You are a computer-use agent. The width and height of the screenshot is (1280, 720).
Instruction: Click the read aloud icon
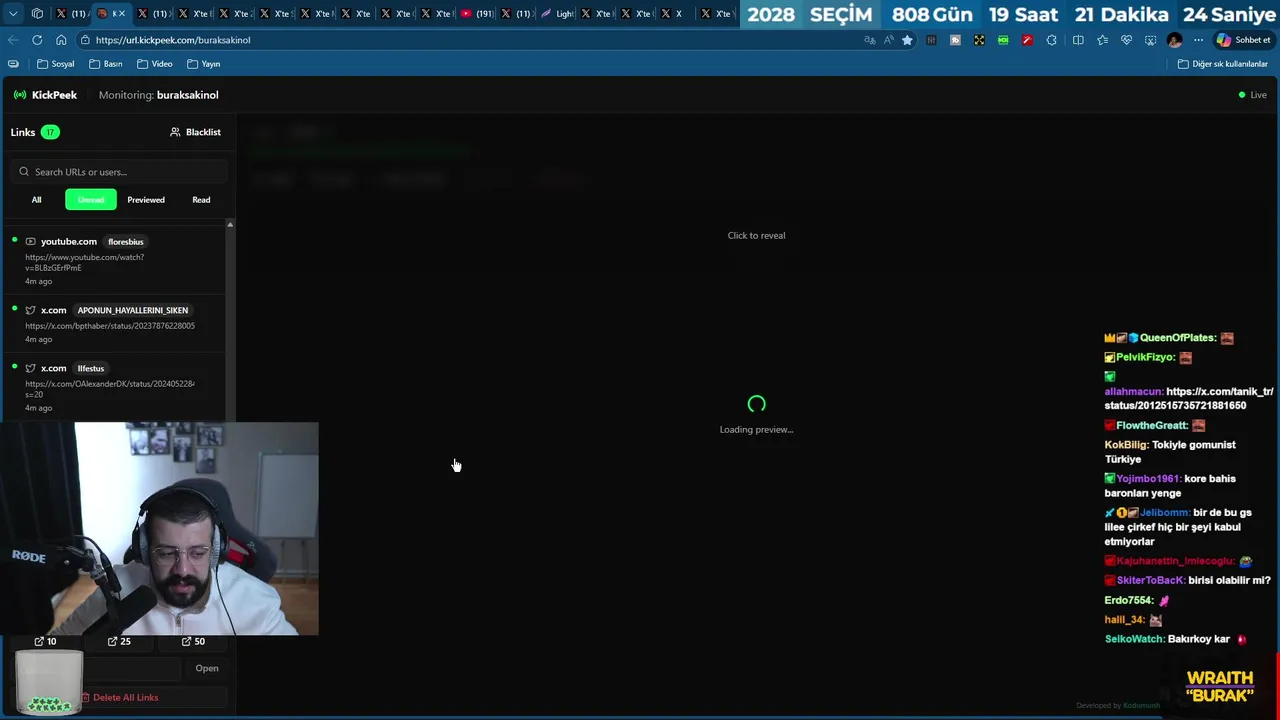[x=888, y=40]
